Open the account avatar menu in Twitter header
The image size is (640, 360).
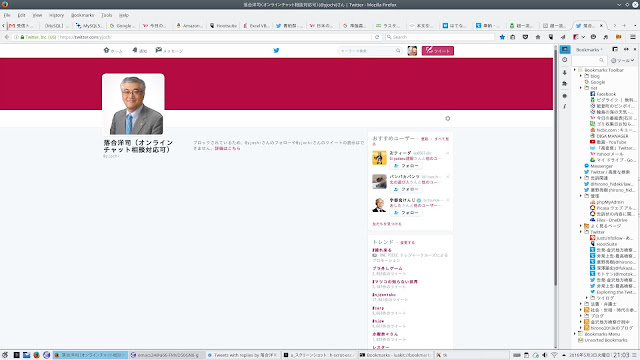pos(412,51)
